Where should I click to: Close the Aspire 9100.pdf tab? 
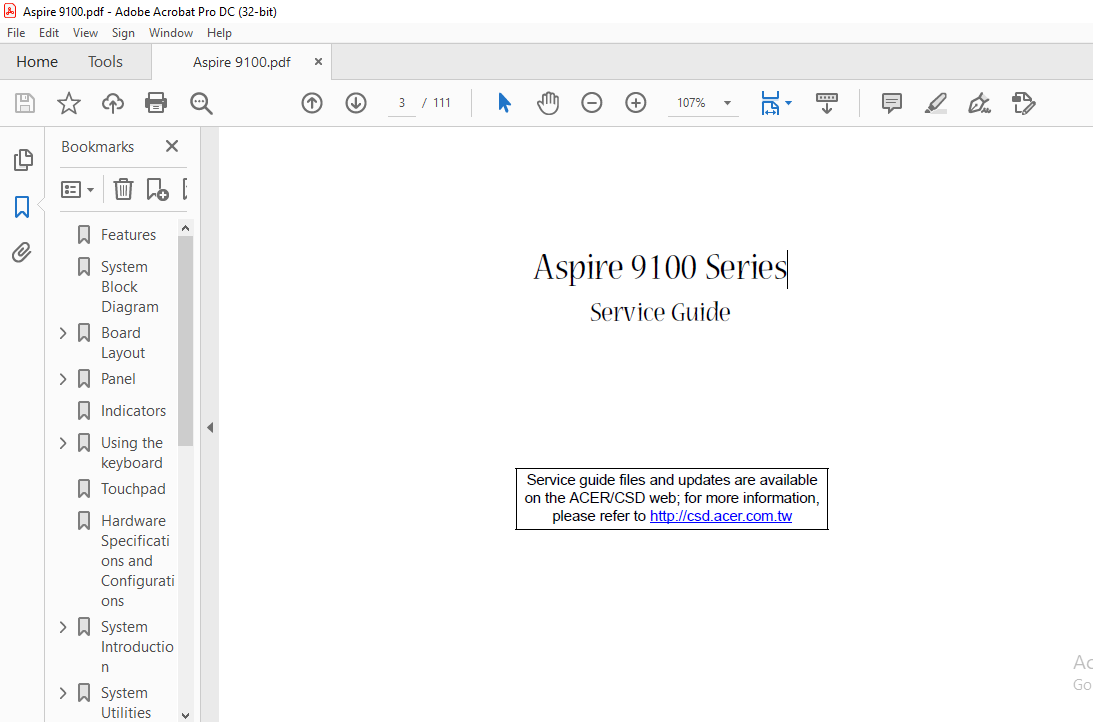[x=318, y=61]
